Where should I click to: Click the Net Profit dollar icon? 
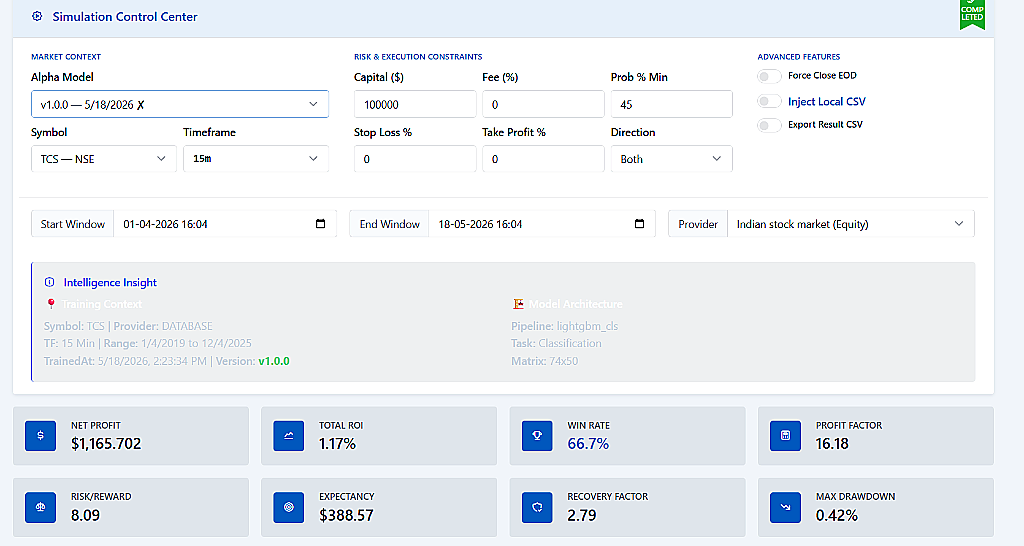pos(40,436)
